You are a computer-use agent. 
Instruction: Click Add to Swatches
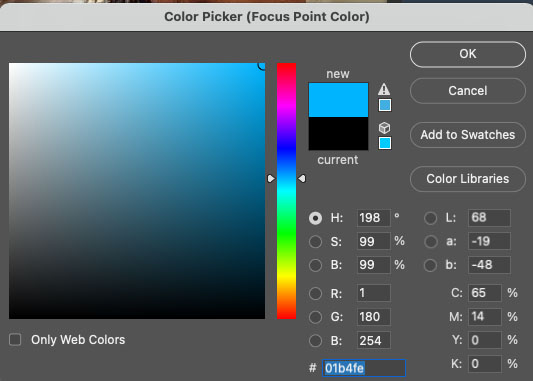pos(468,135)
